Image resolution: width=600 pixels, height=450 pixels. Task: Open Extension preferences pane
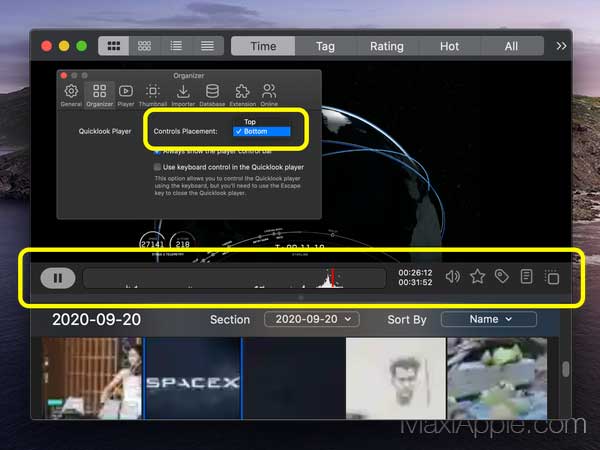point(243,95)
